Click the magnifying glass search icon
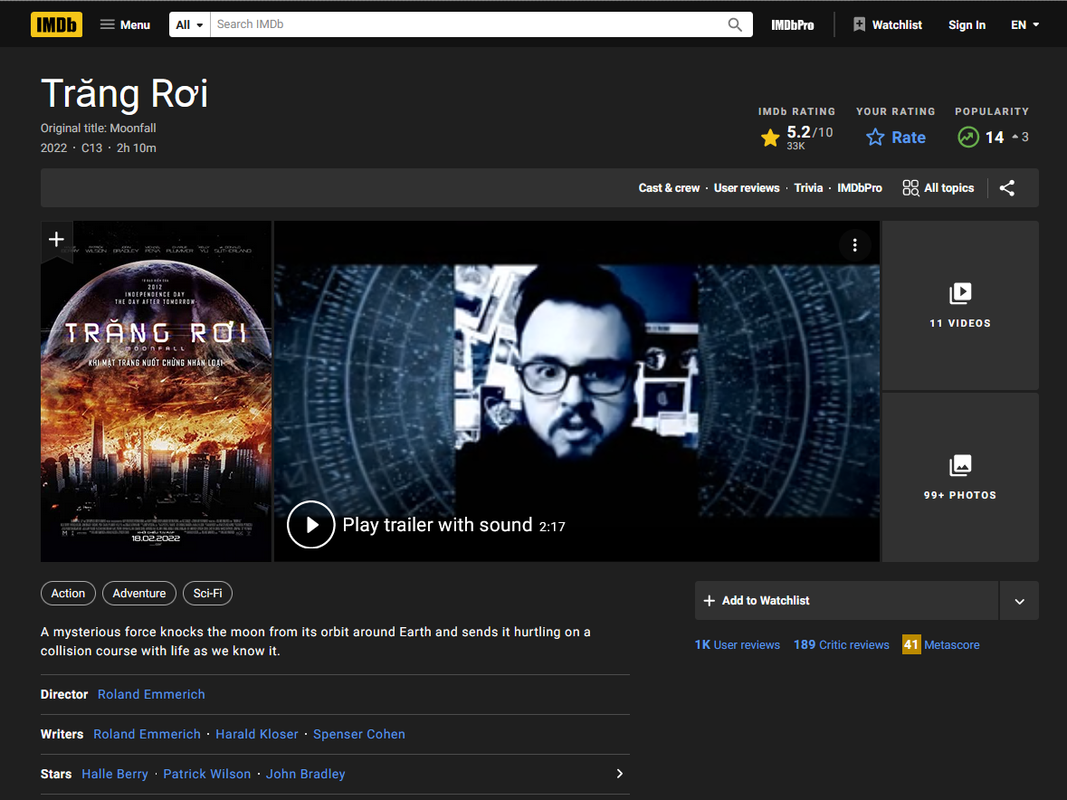Screen dimensions: 1067x800 tap(735, 25)
